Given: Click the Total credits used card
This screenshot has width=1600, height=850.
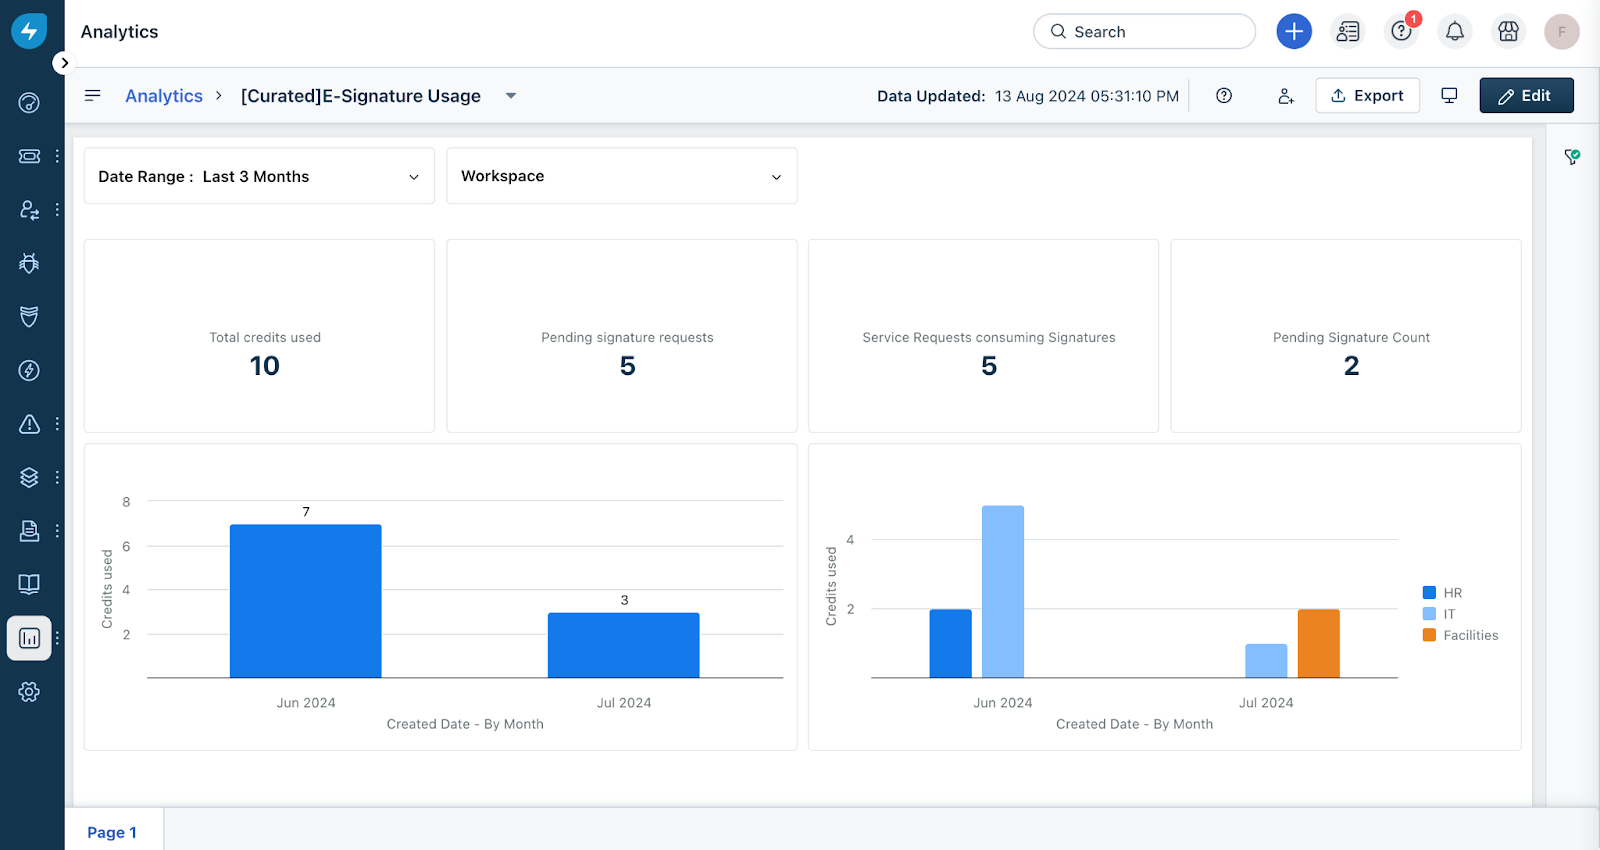Looking at the screenshot, I should 259,336.
